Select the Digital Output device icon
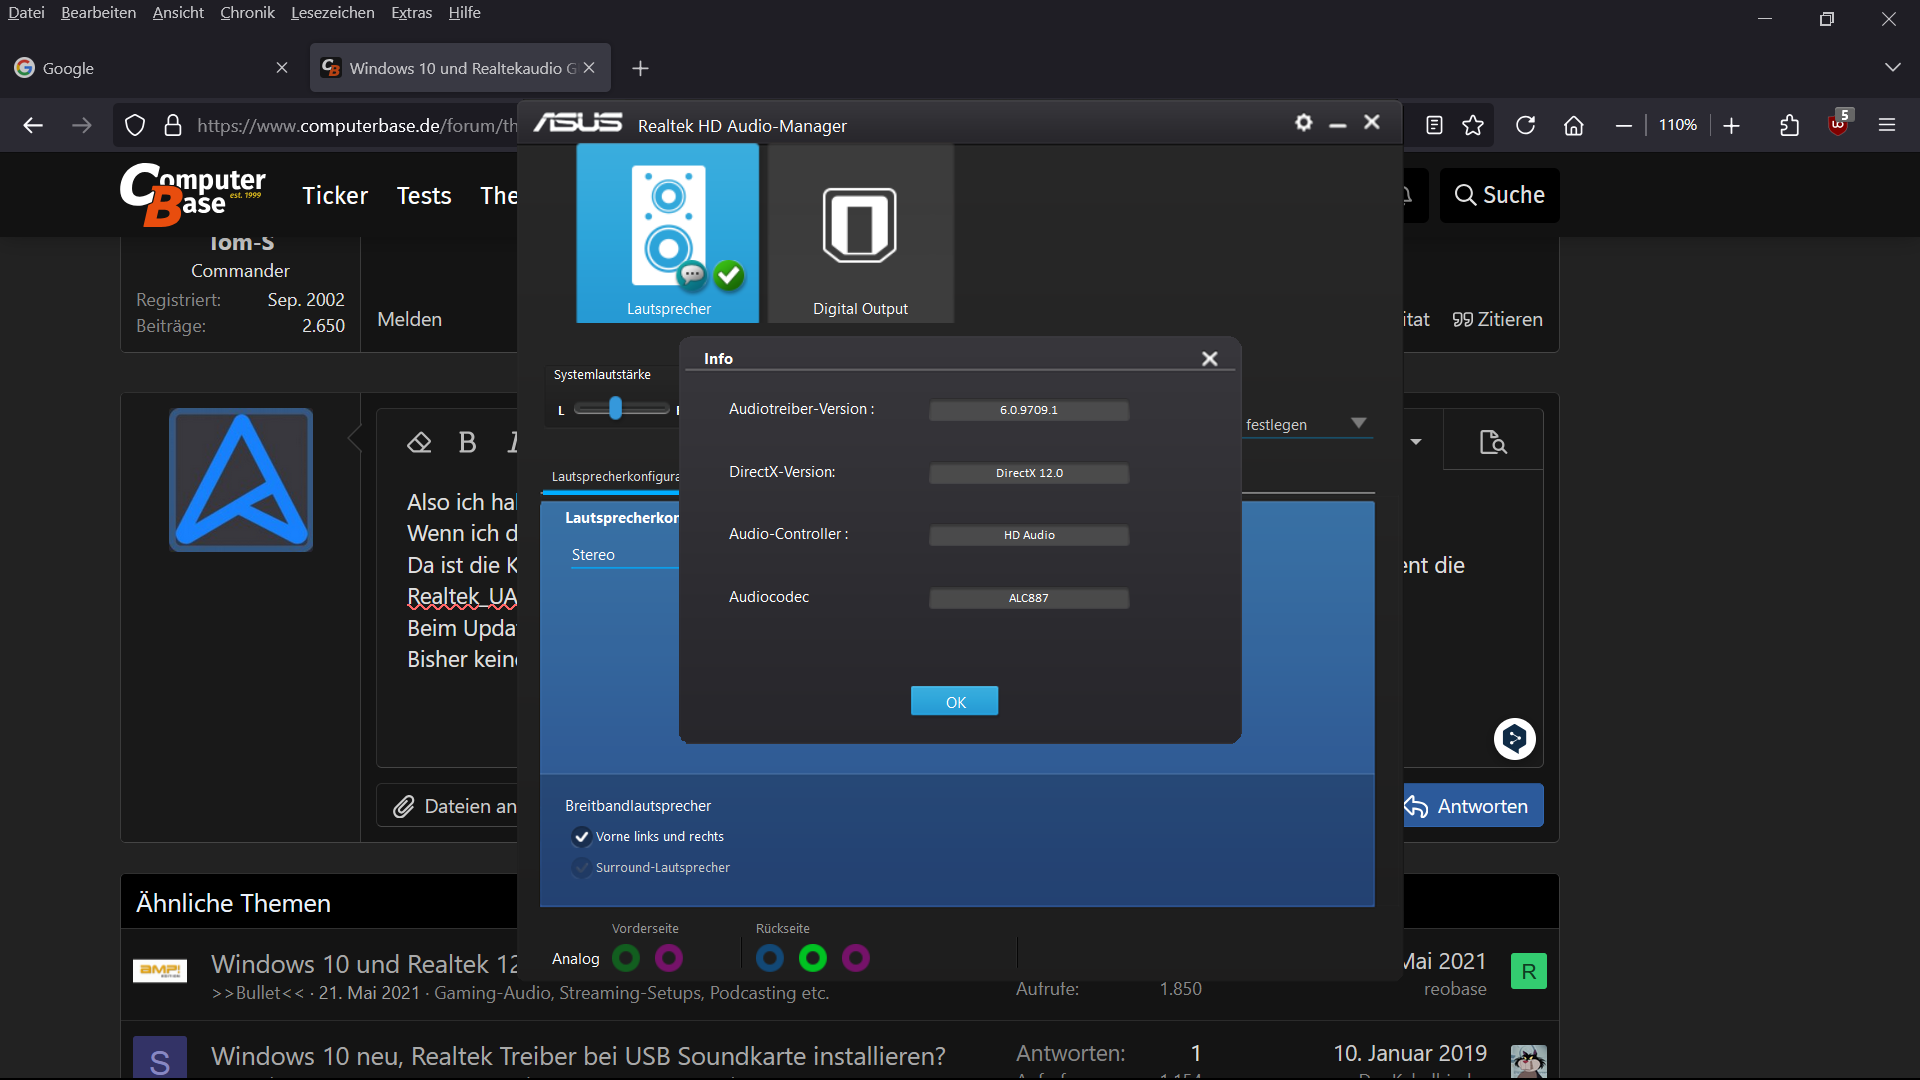 pos(860,233)
